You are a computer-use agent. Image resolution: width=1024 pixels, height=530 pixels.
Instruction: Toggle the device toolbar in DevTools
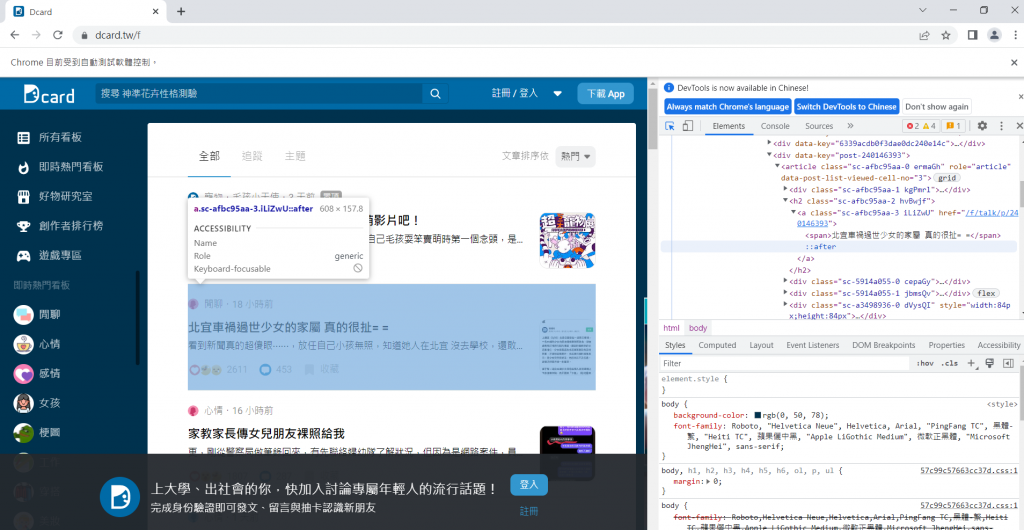687,126
